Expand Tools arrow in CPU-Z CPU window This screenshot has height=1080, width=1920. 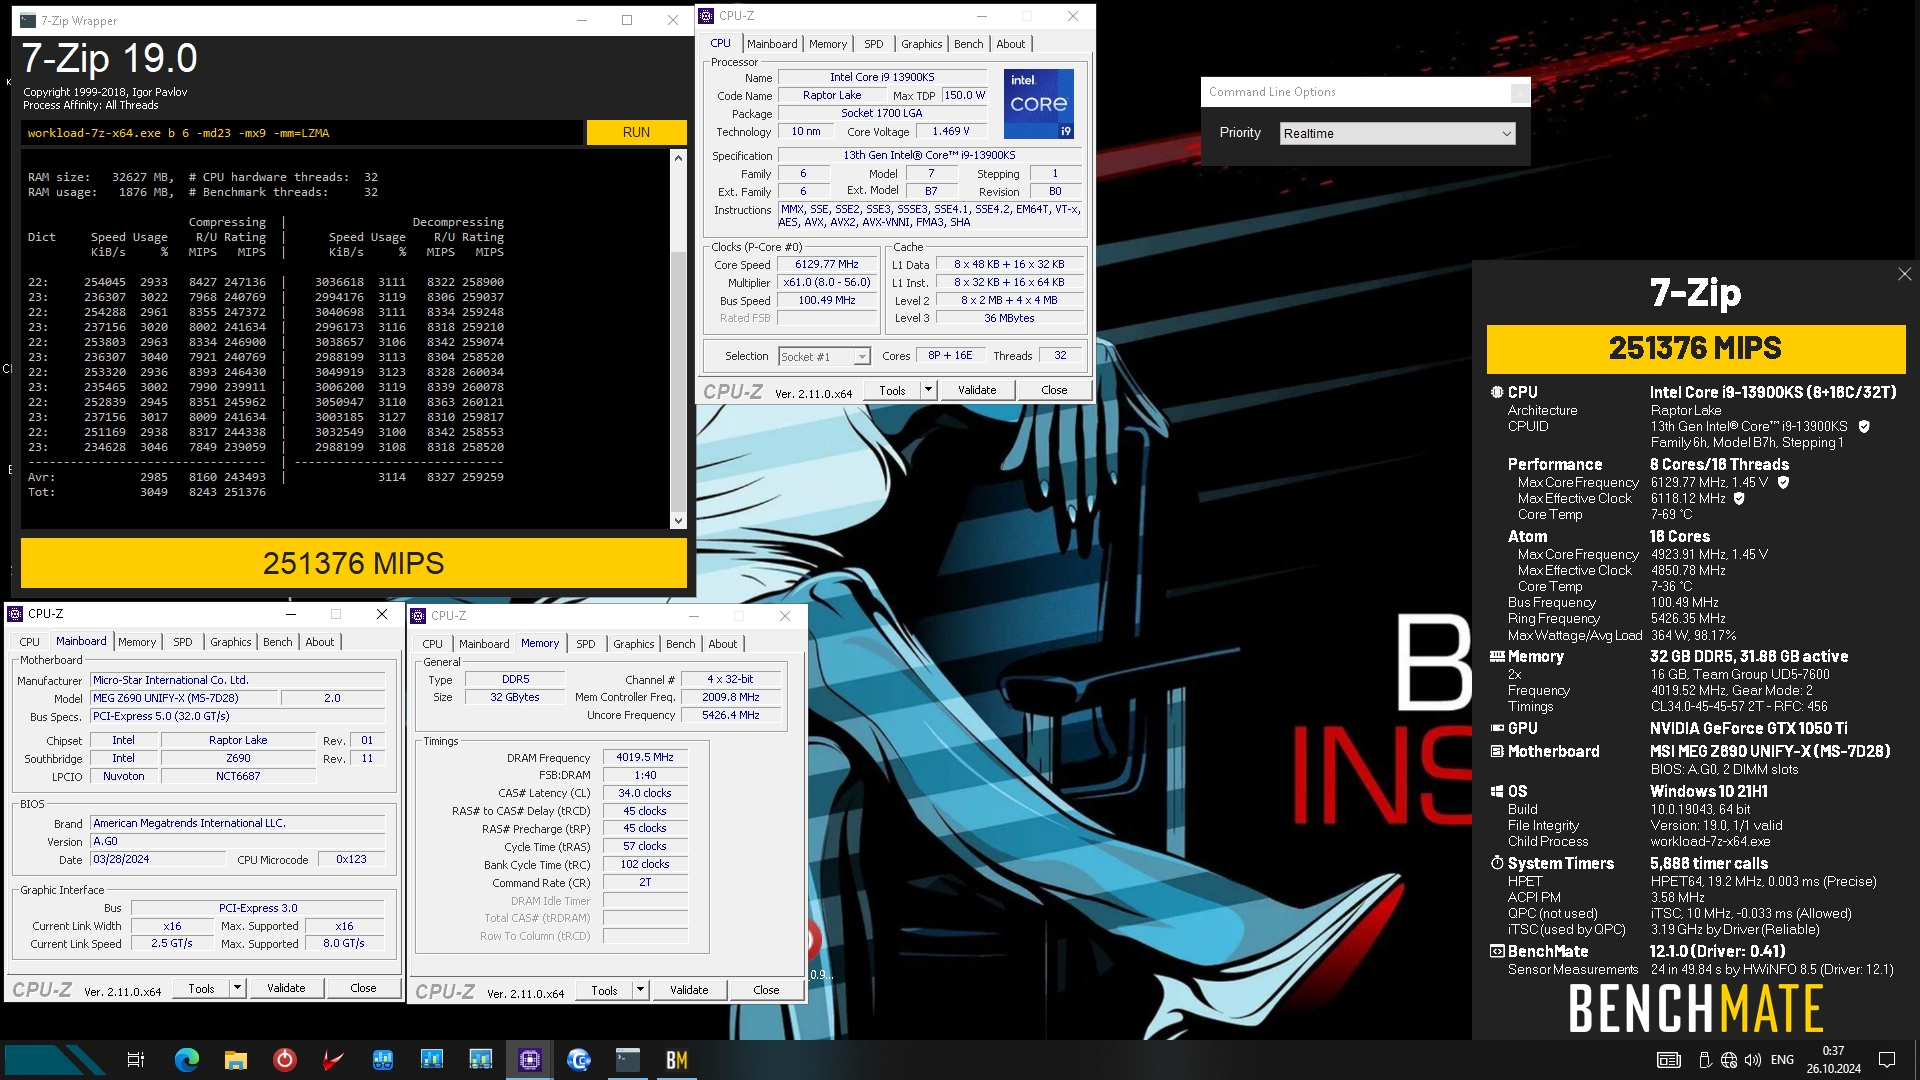tap(928, 390)
